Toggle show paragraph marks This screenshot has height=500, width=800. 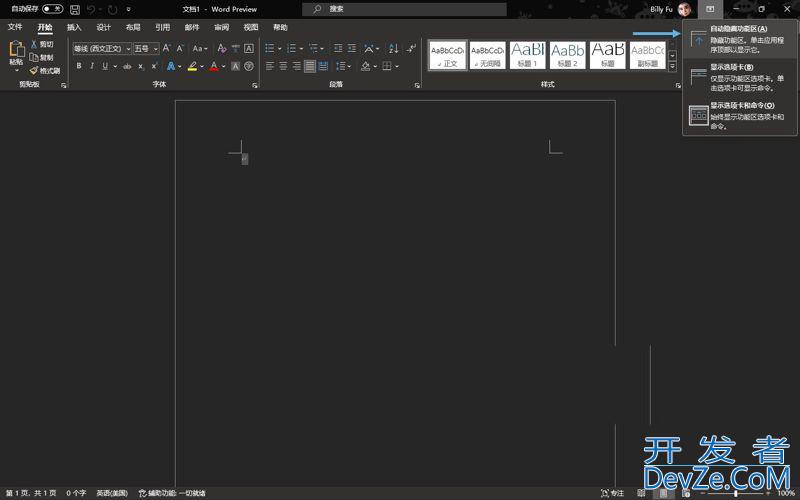(411, 48)
